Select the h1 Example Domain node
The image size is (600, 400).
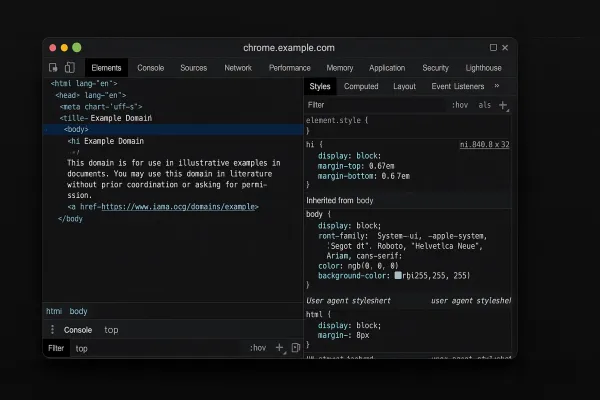tap(106, 141)
